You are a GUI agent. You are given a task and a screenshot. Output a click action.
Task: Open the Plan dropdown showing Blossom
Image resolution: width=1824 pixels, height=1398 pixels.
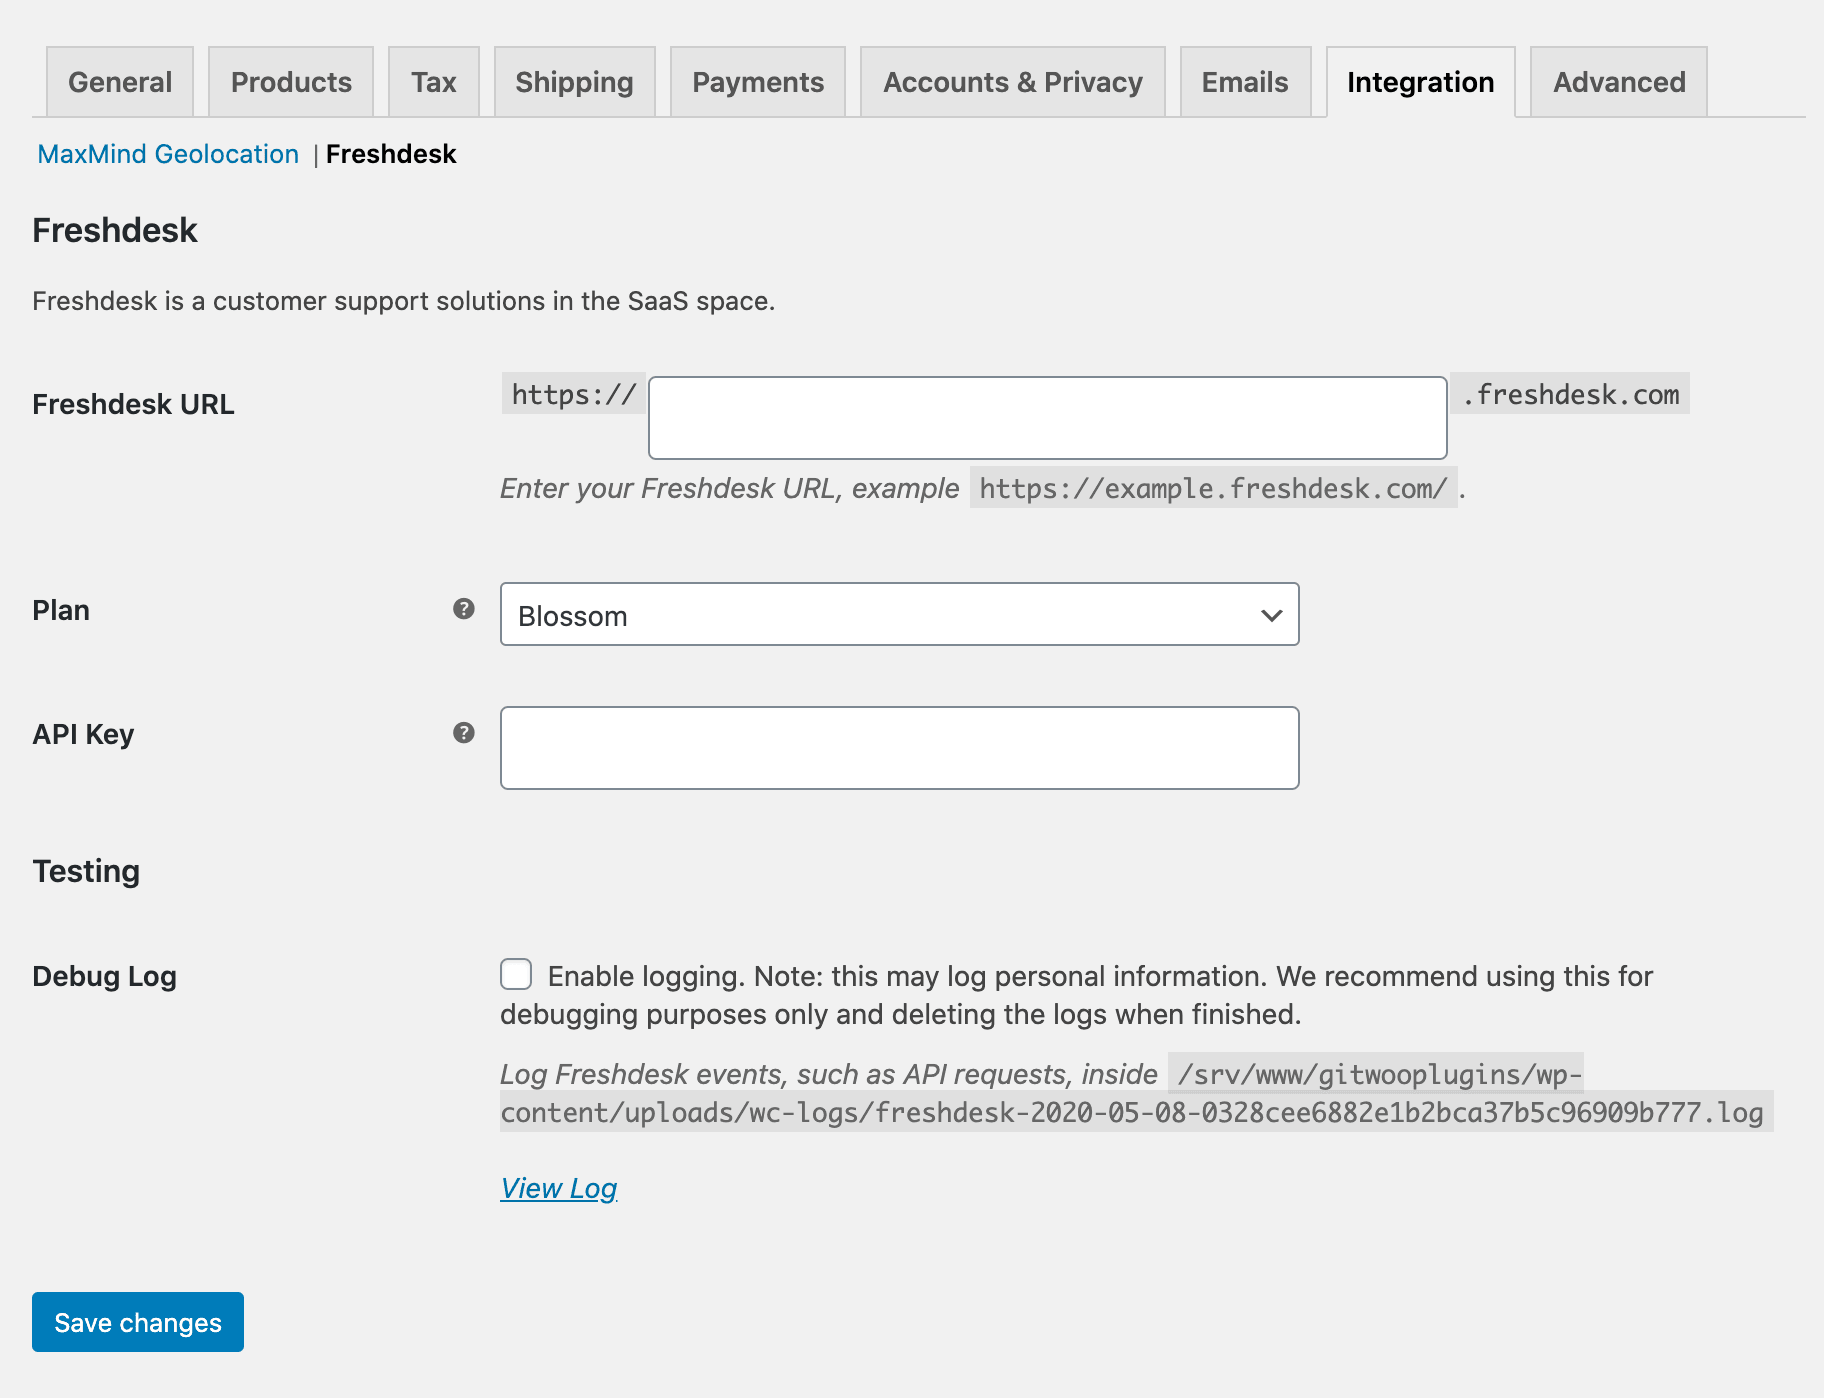[x=900, y=614]
